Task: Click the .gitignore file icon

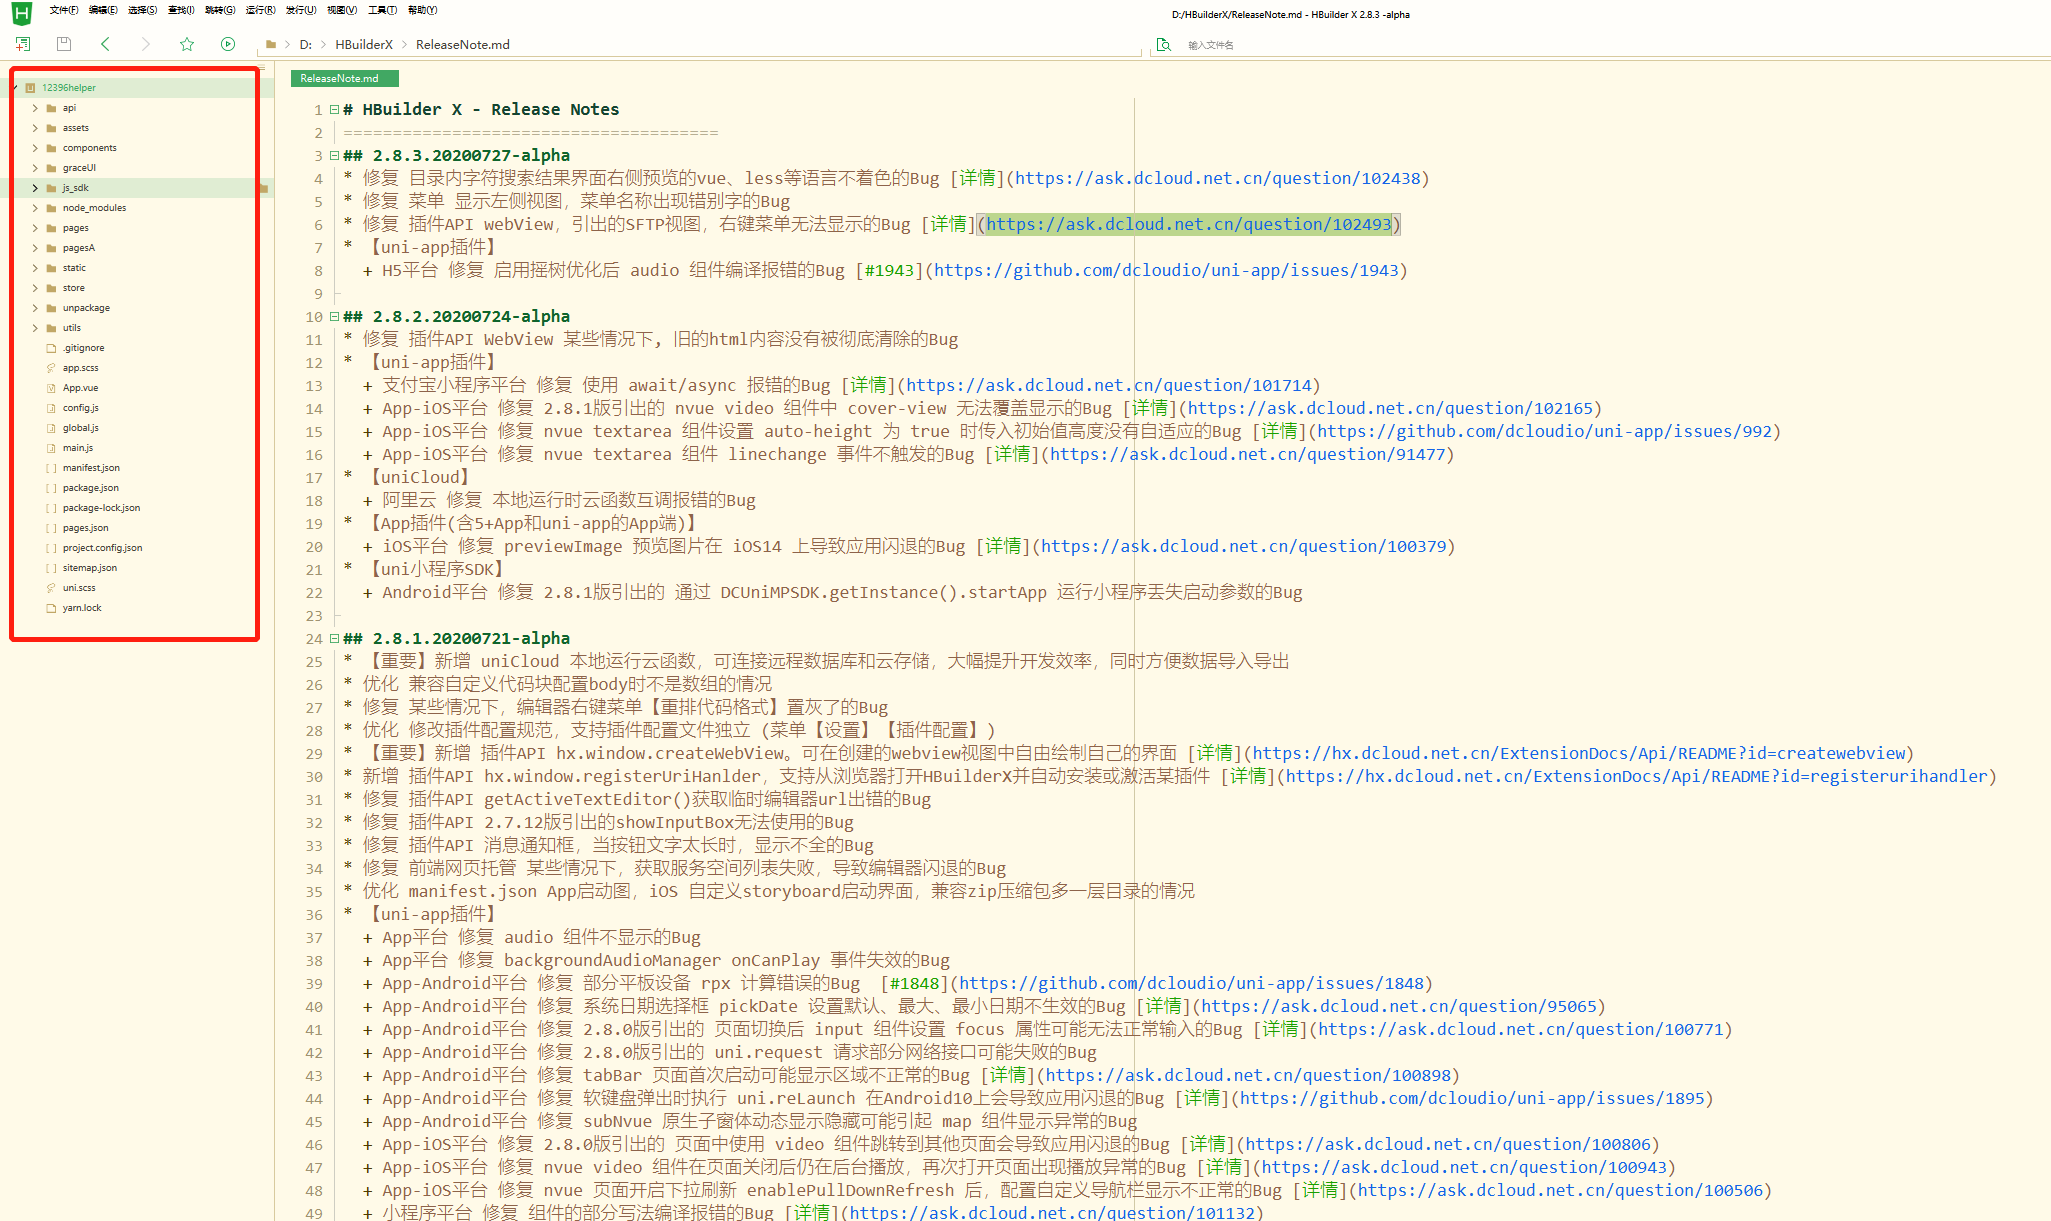Action: point(51,348)
